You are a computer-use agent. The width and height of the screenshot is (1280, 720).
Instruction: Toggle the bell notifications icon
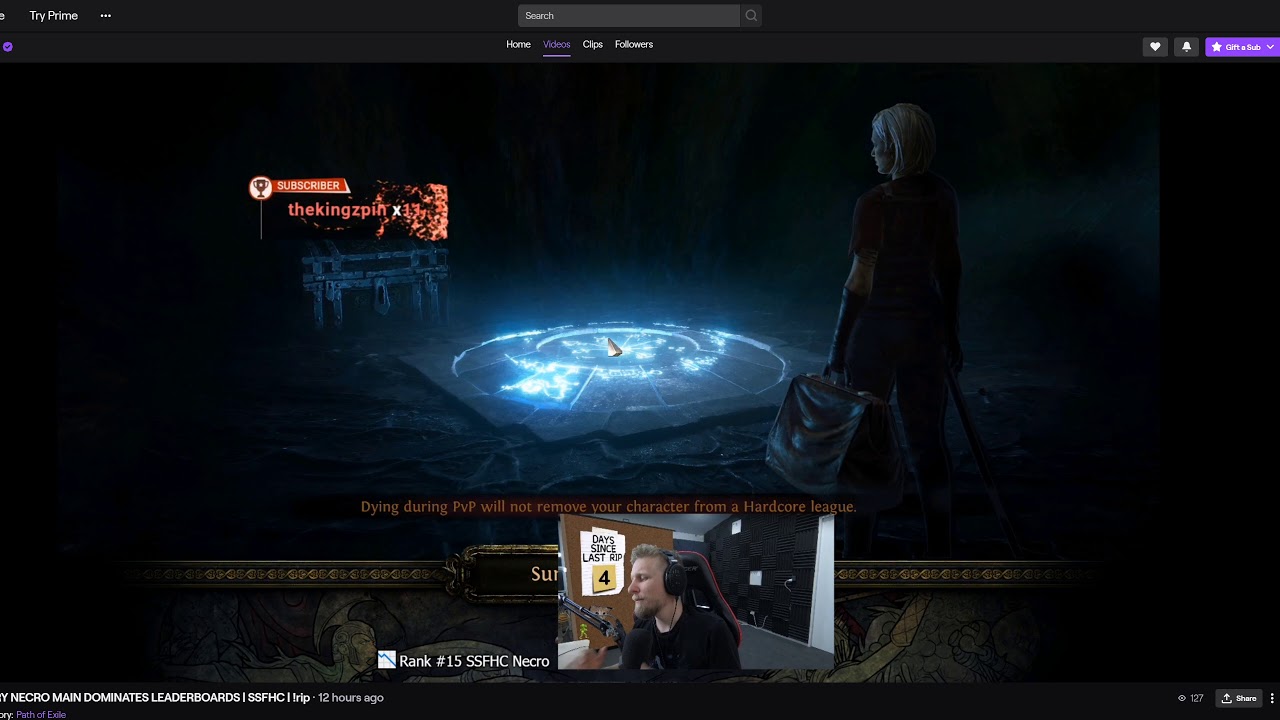pos(1187,47)
